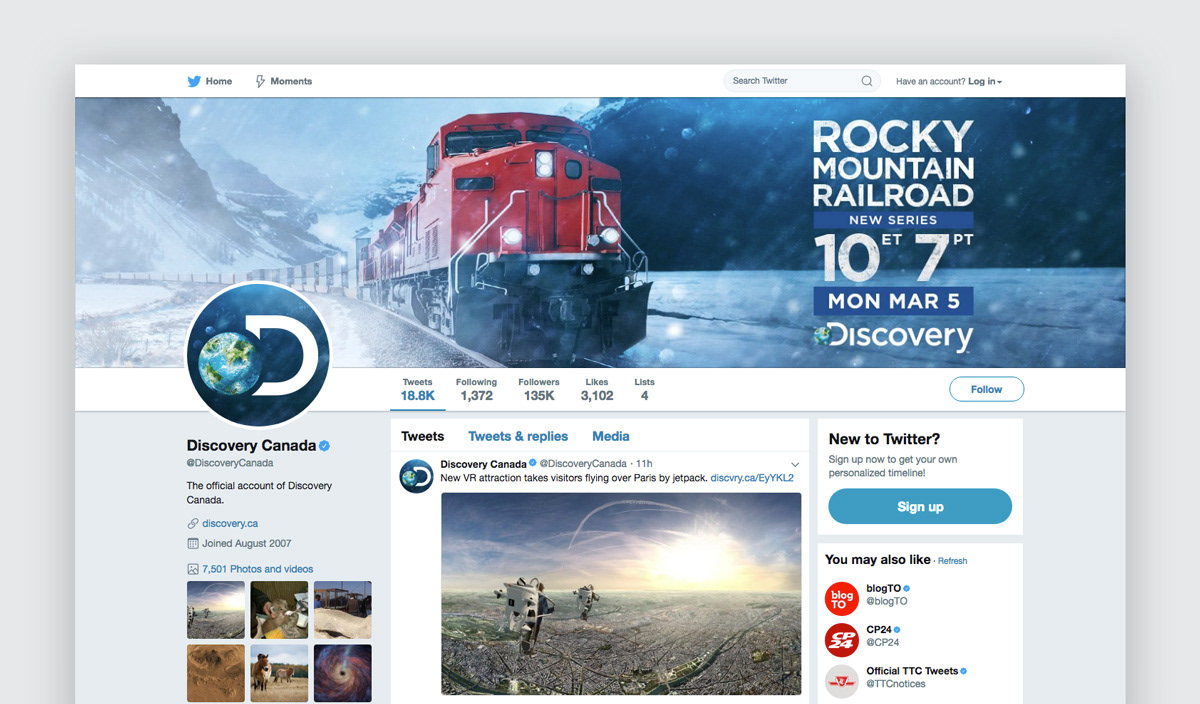The height and width of the screenshot is (704, 1200).
Task: Click the small Discovery avatar in the tweet
Action: (x=416, y=475)
